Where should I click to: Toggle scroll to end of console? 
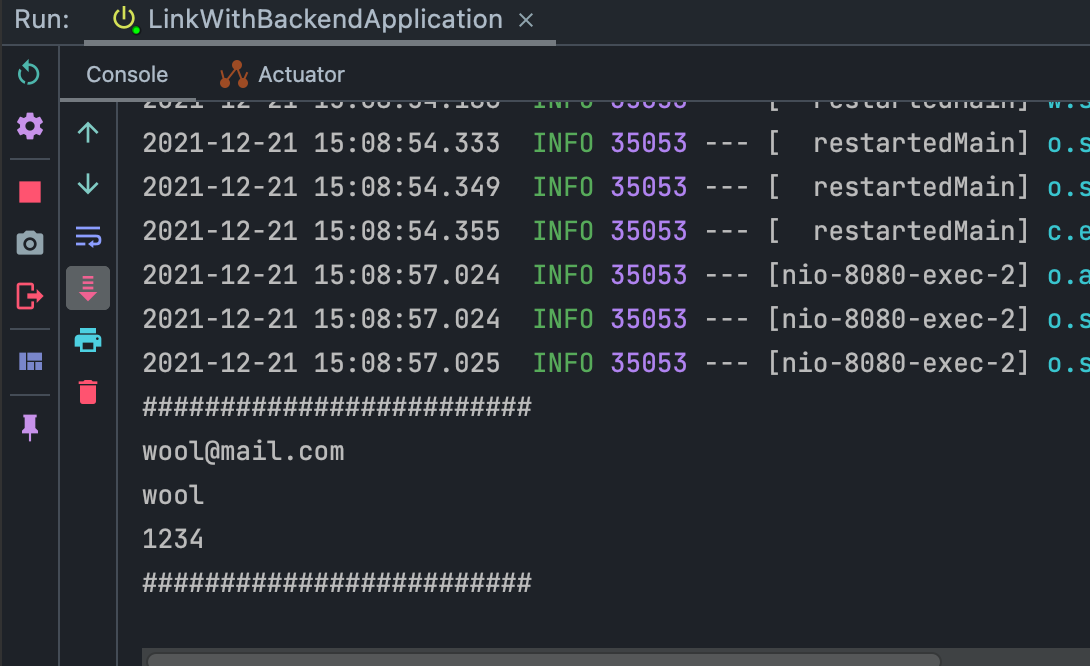(88, 288)
